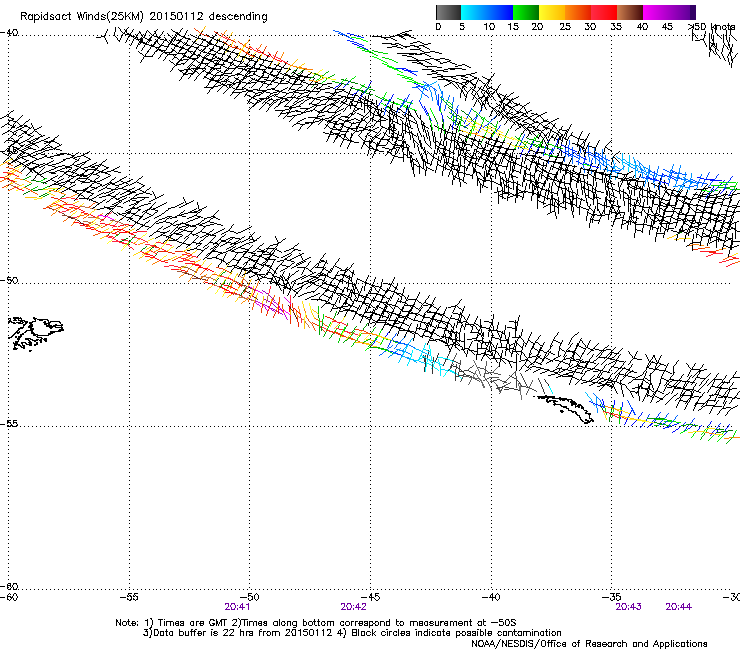Click the South Georgia island outline

point(565,409)
